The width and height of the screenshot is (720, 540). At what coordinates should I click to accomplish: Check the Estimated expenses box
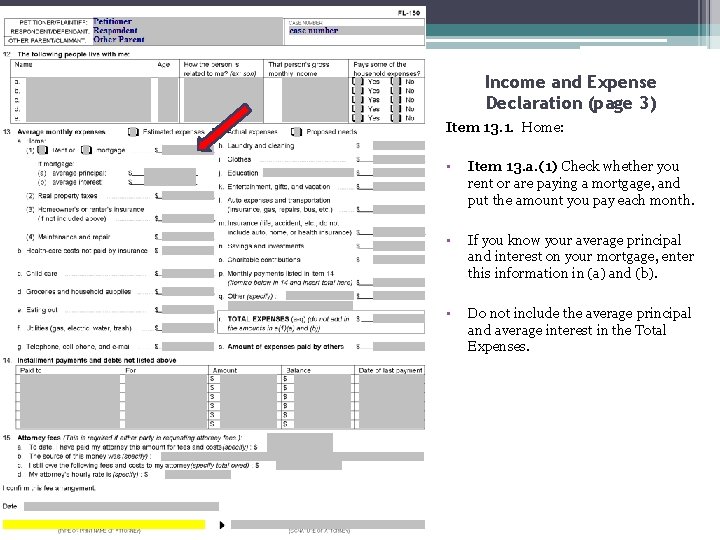pyautogui.click(x=133, y=132)
